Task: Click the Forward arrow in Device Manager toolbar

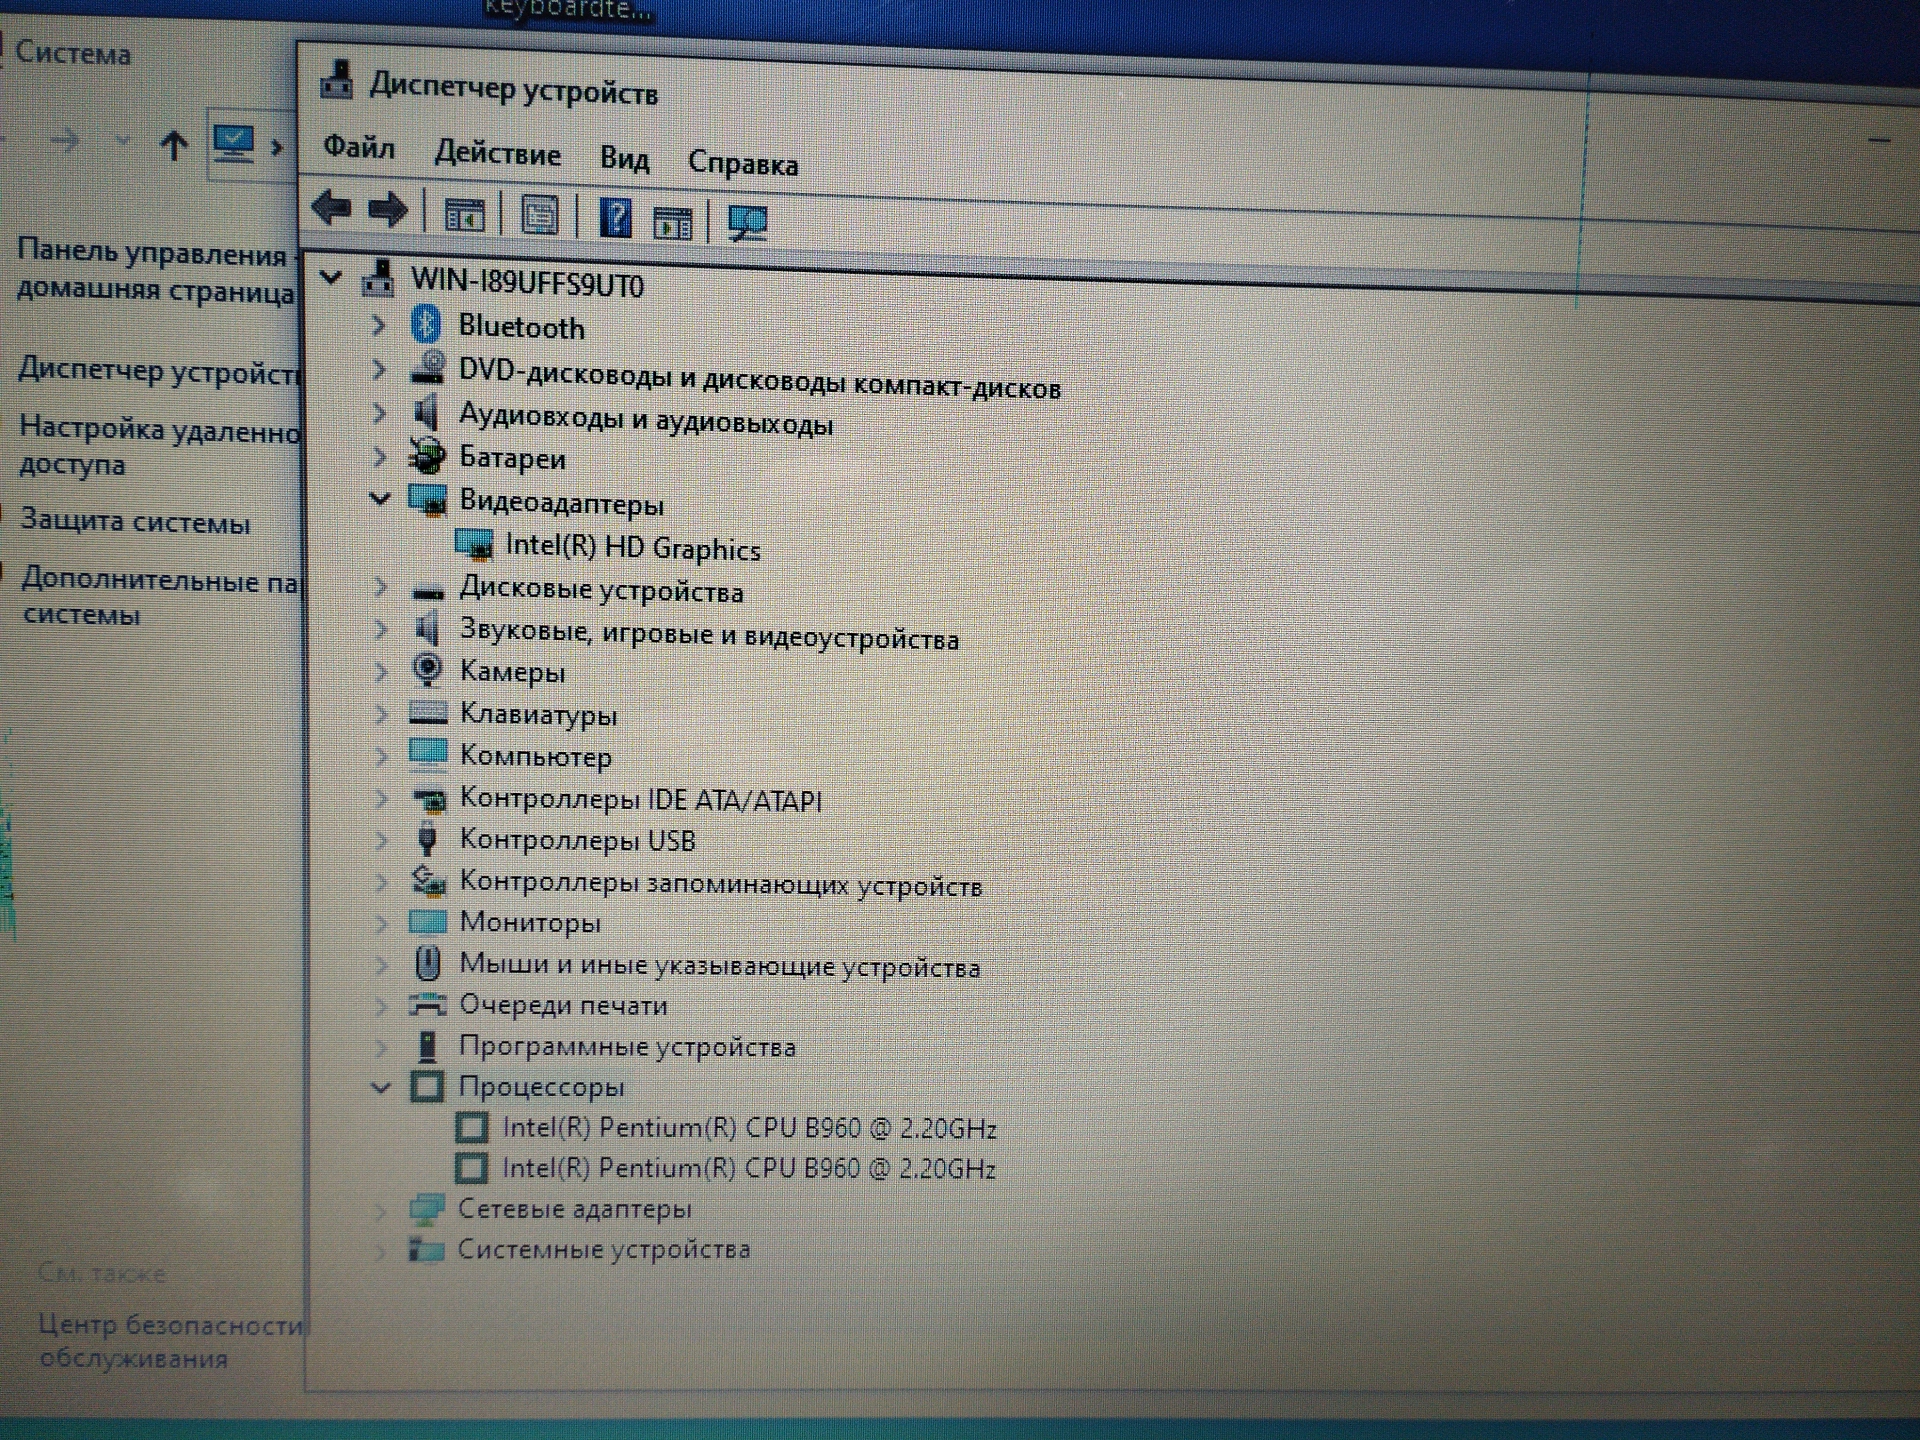Action: coord(388,210)
